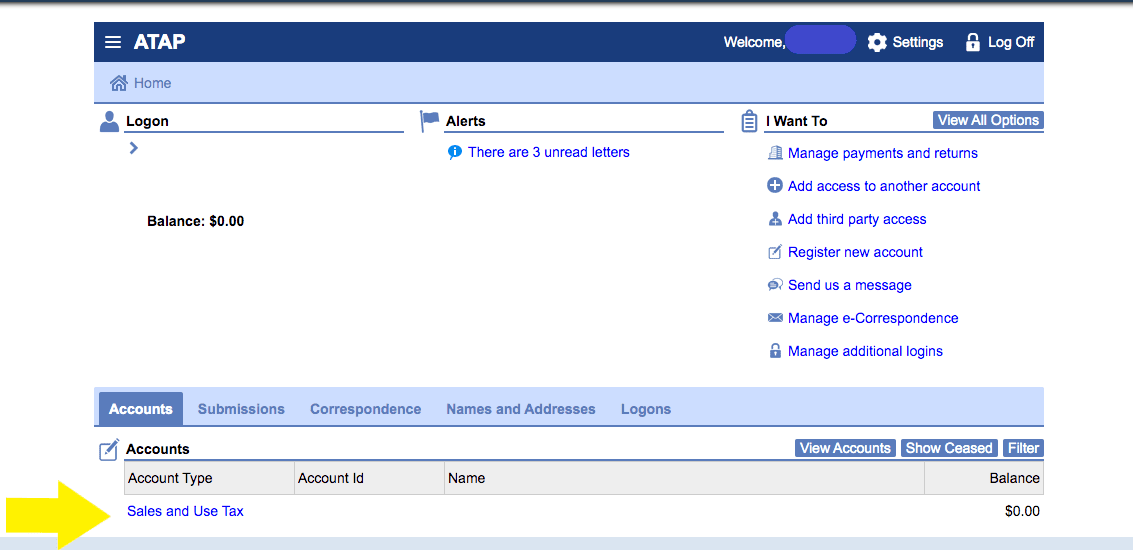
Task: Click the Accounts section edit icon
Action: (108, 450)
